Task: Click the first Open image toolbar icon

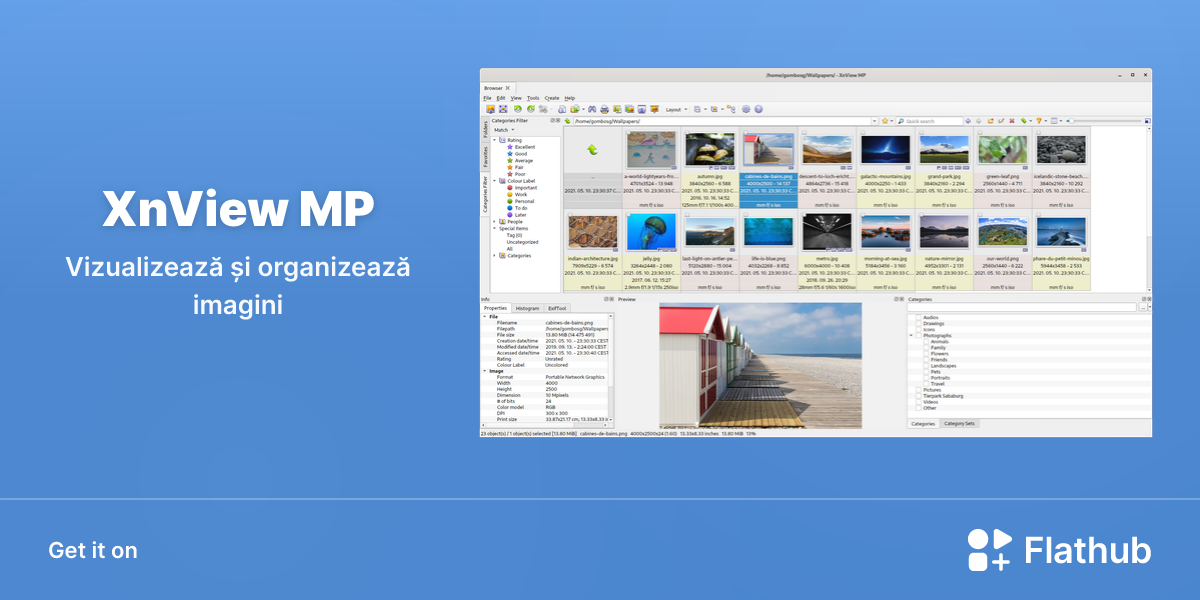Action: click(490, 109)
